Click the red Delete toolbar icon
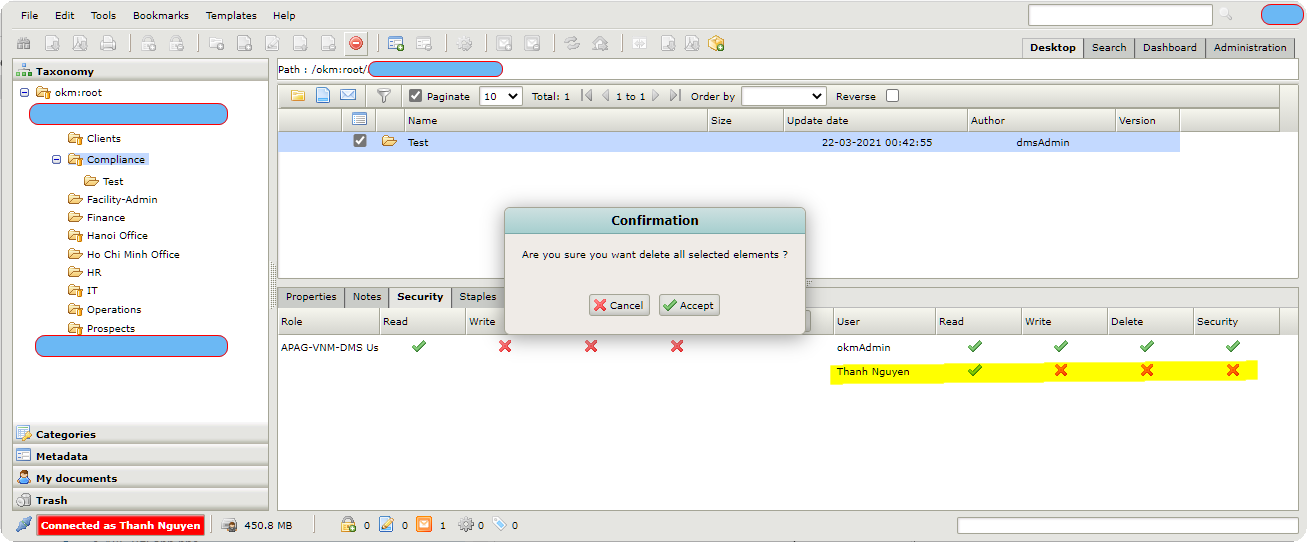This screenshot has width=1307, height=542. [x=356, y=44]
